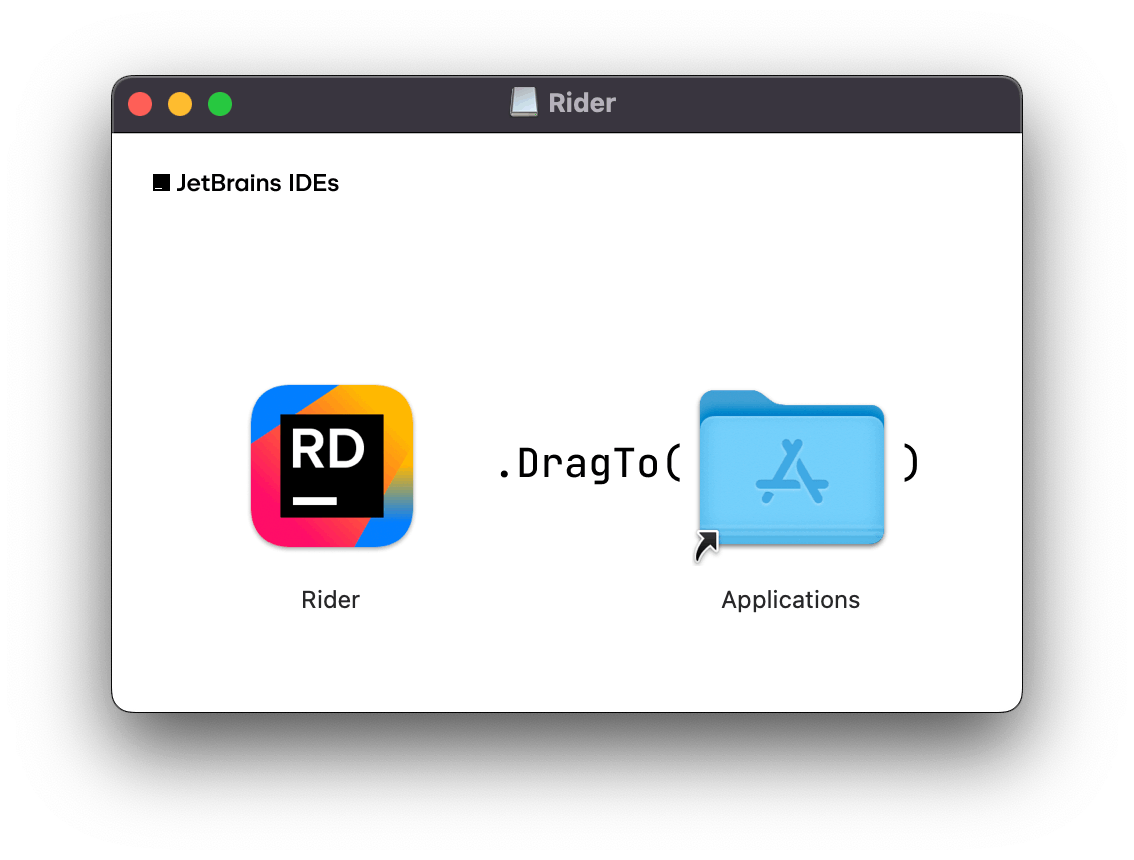
Task: Minimize the window with the yellow button
Action: point(180,104)
